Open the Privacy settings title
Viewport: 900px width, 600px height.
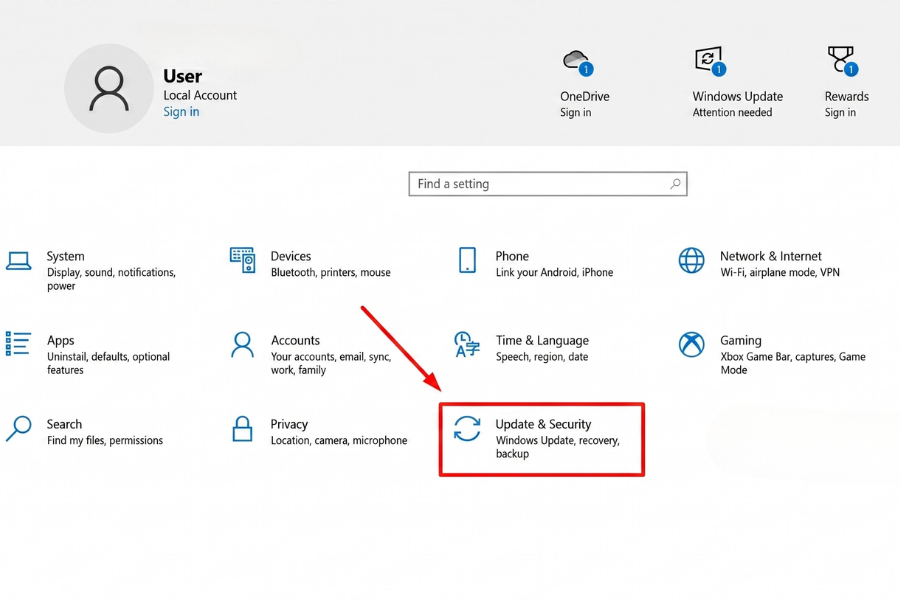pos(289,424)
